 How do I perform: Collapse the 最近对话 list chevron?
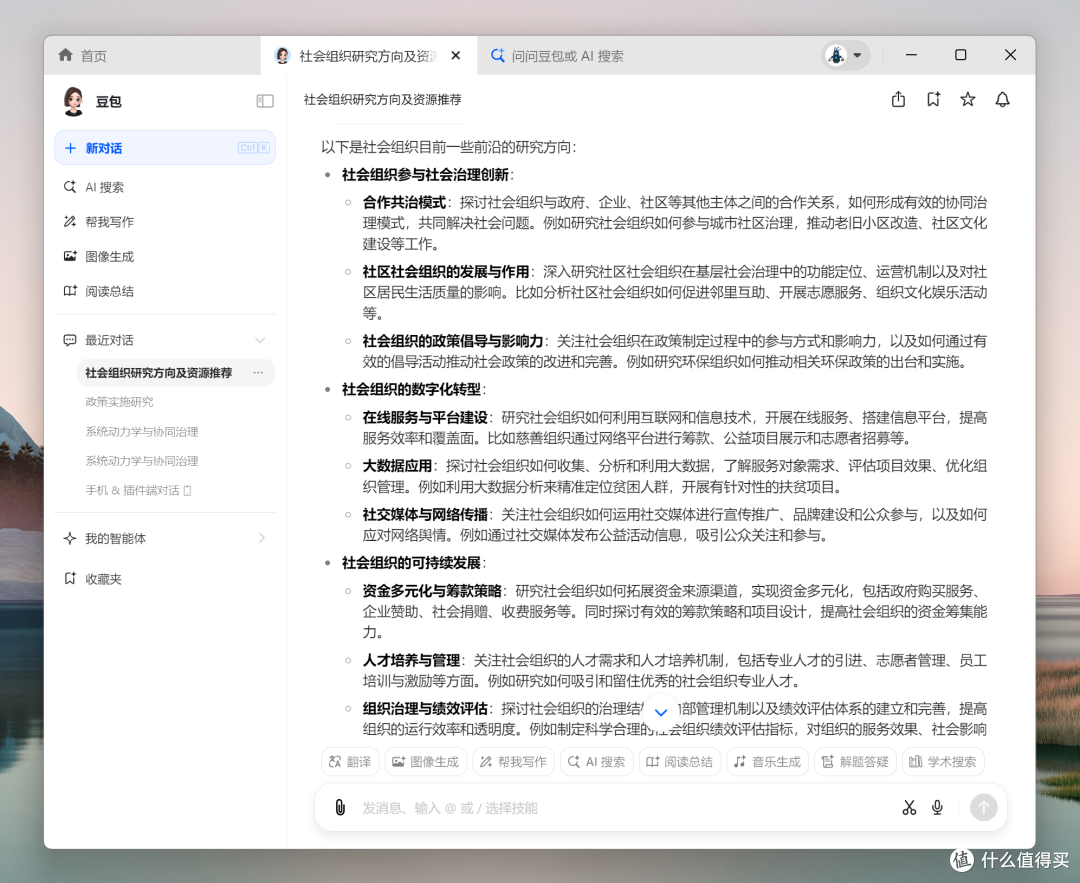click(x=260, y=340)
